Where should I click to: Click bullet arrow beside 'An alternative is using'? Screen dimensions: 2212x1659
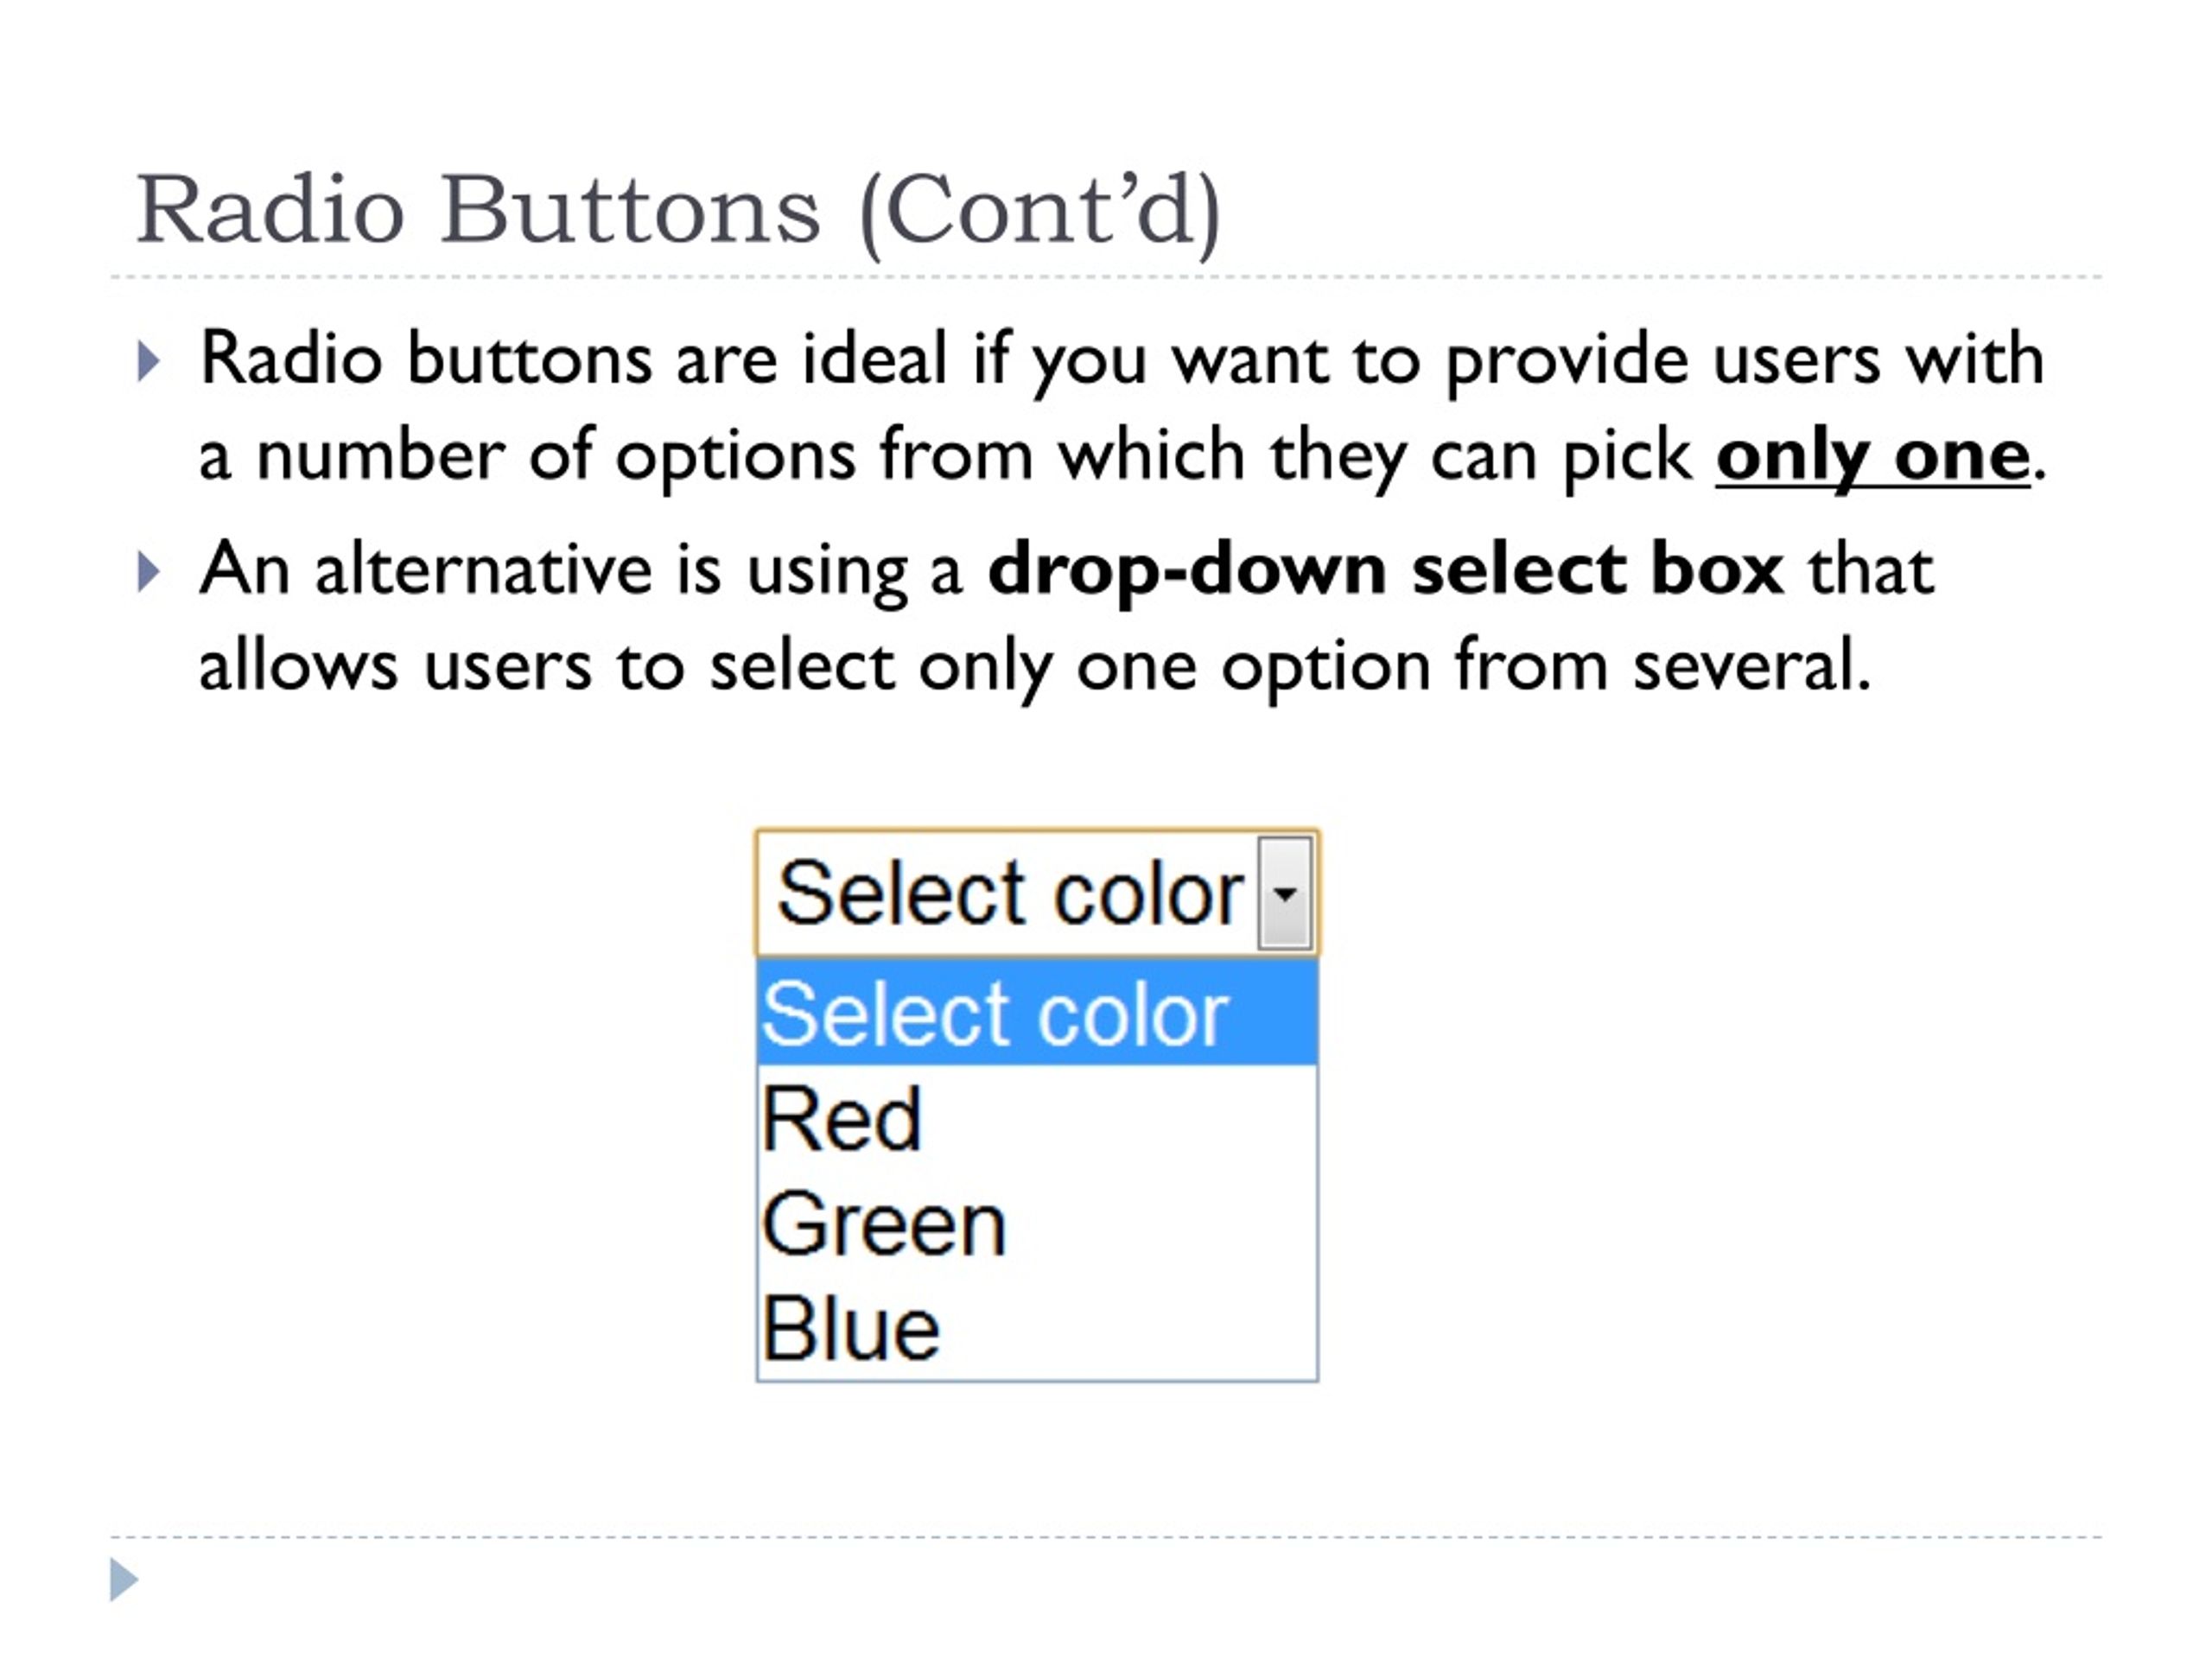[148, 571]
